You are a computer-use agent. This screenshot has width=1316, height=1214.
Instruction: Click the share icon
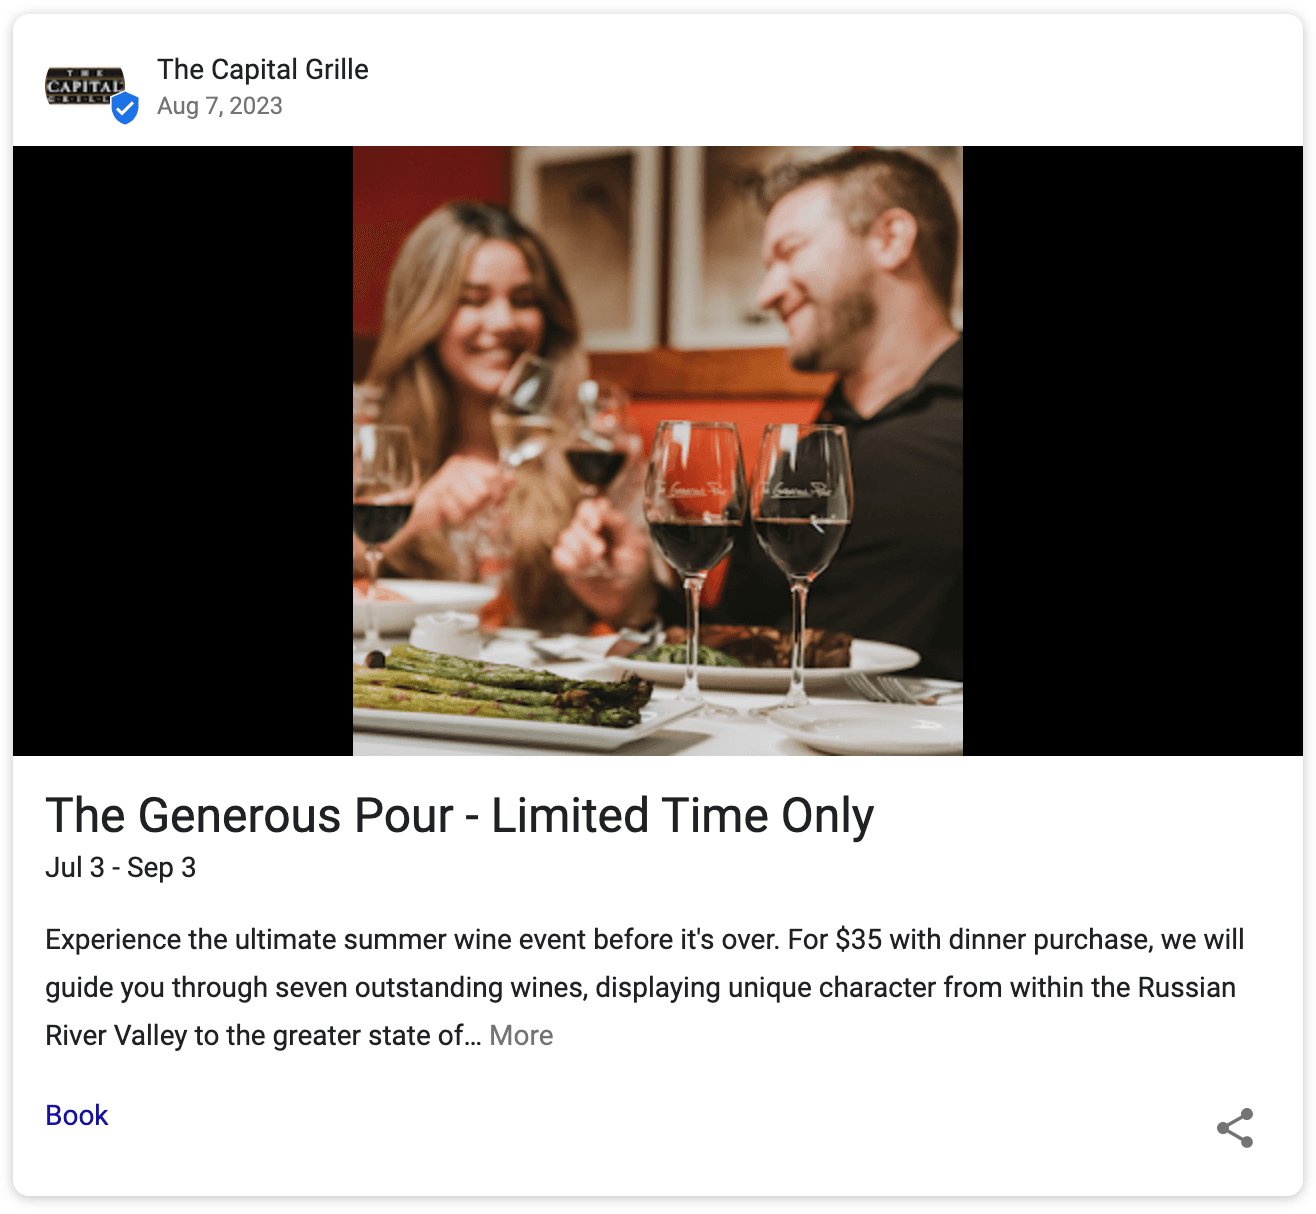[x=1235, y=1128]
